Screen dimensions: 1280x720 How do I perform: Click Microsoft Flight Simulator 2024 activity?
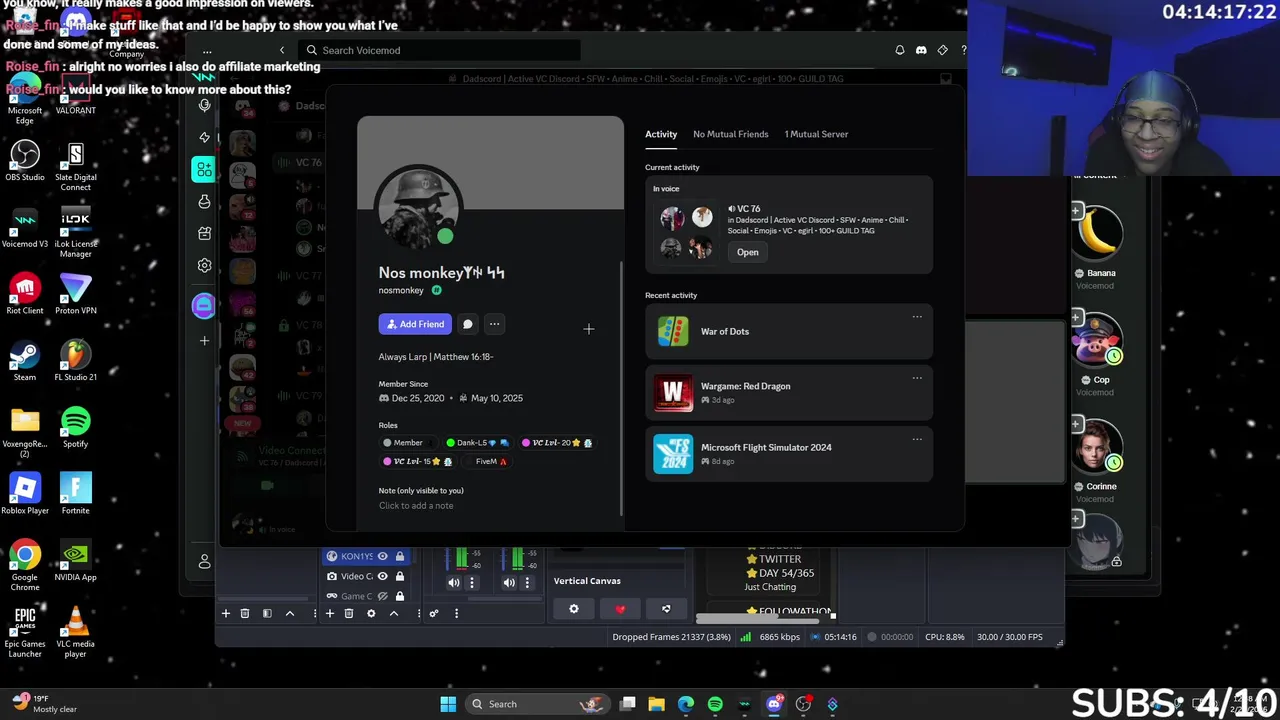(x=789, y=453)
